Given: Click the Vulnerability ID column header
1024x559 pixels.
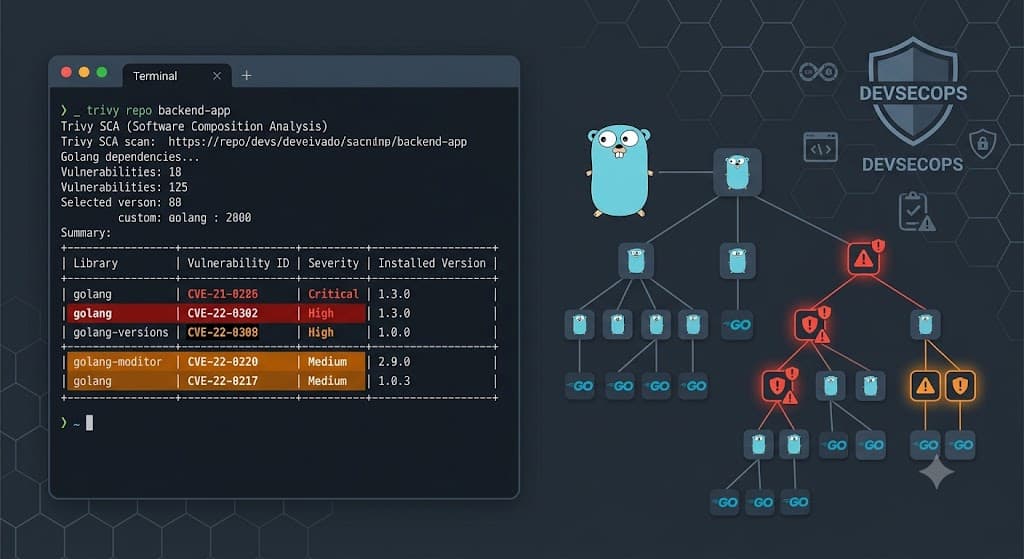Looking at the screenshot, I should point(238,263).
